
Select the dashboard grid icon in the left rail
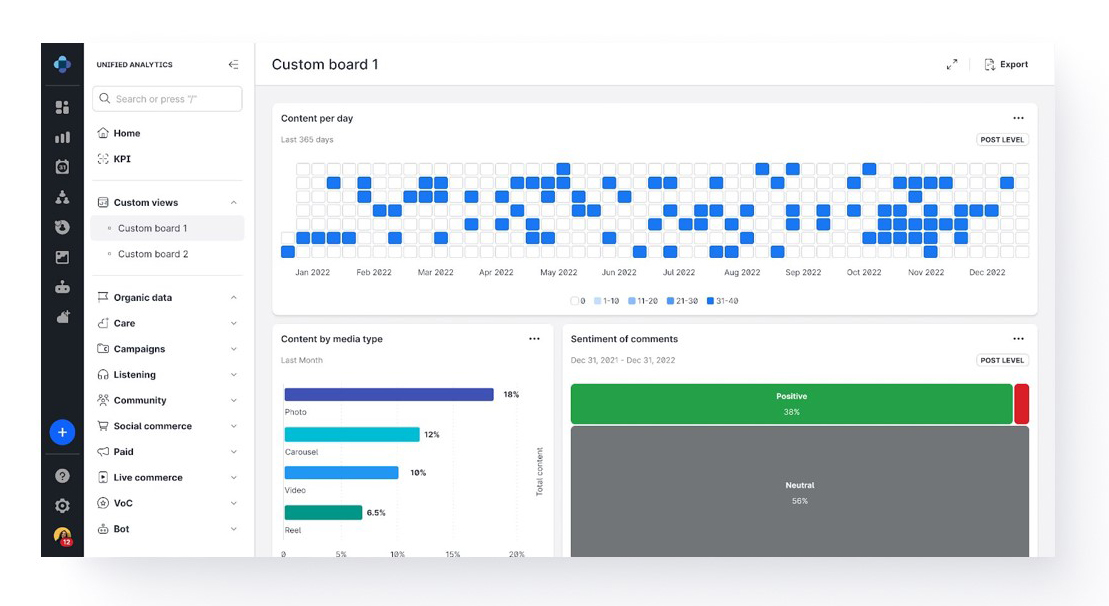click(x=62, y=105)
